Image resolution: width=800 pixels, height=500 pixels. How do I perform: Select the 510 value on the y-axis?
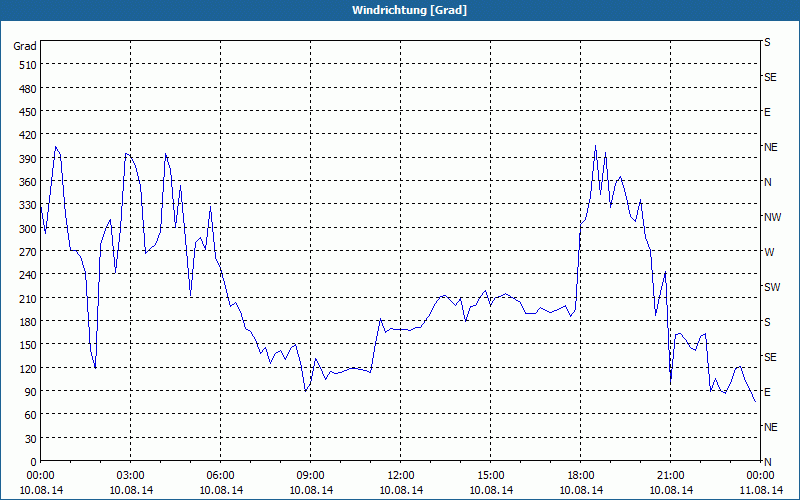[28, 65]
